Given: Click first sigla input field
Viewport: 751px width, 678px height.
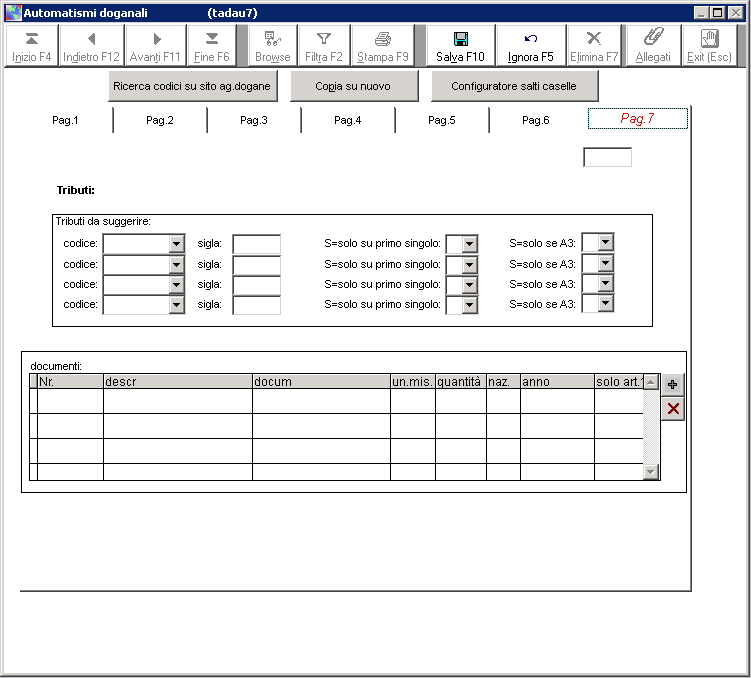Looking at the screenshot, I should pyautogui.click(x=256, y=244).
